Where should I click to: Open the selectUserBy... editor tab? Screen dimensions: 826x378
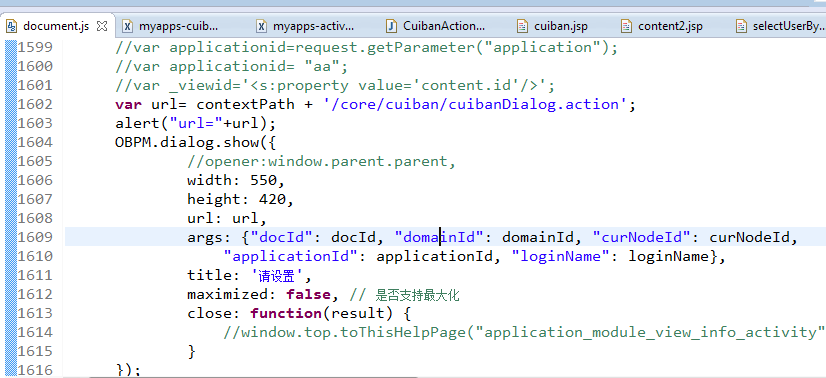781,26
